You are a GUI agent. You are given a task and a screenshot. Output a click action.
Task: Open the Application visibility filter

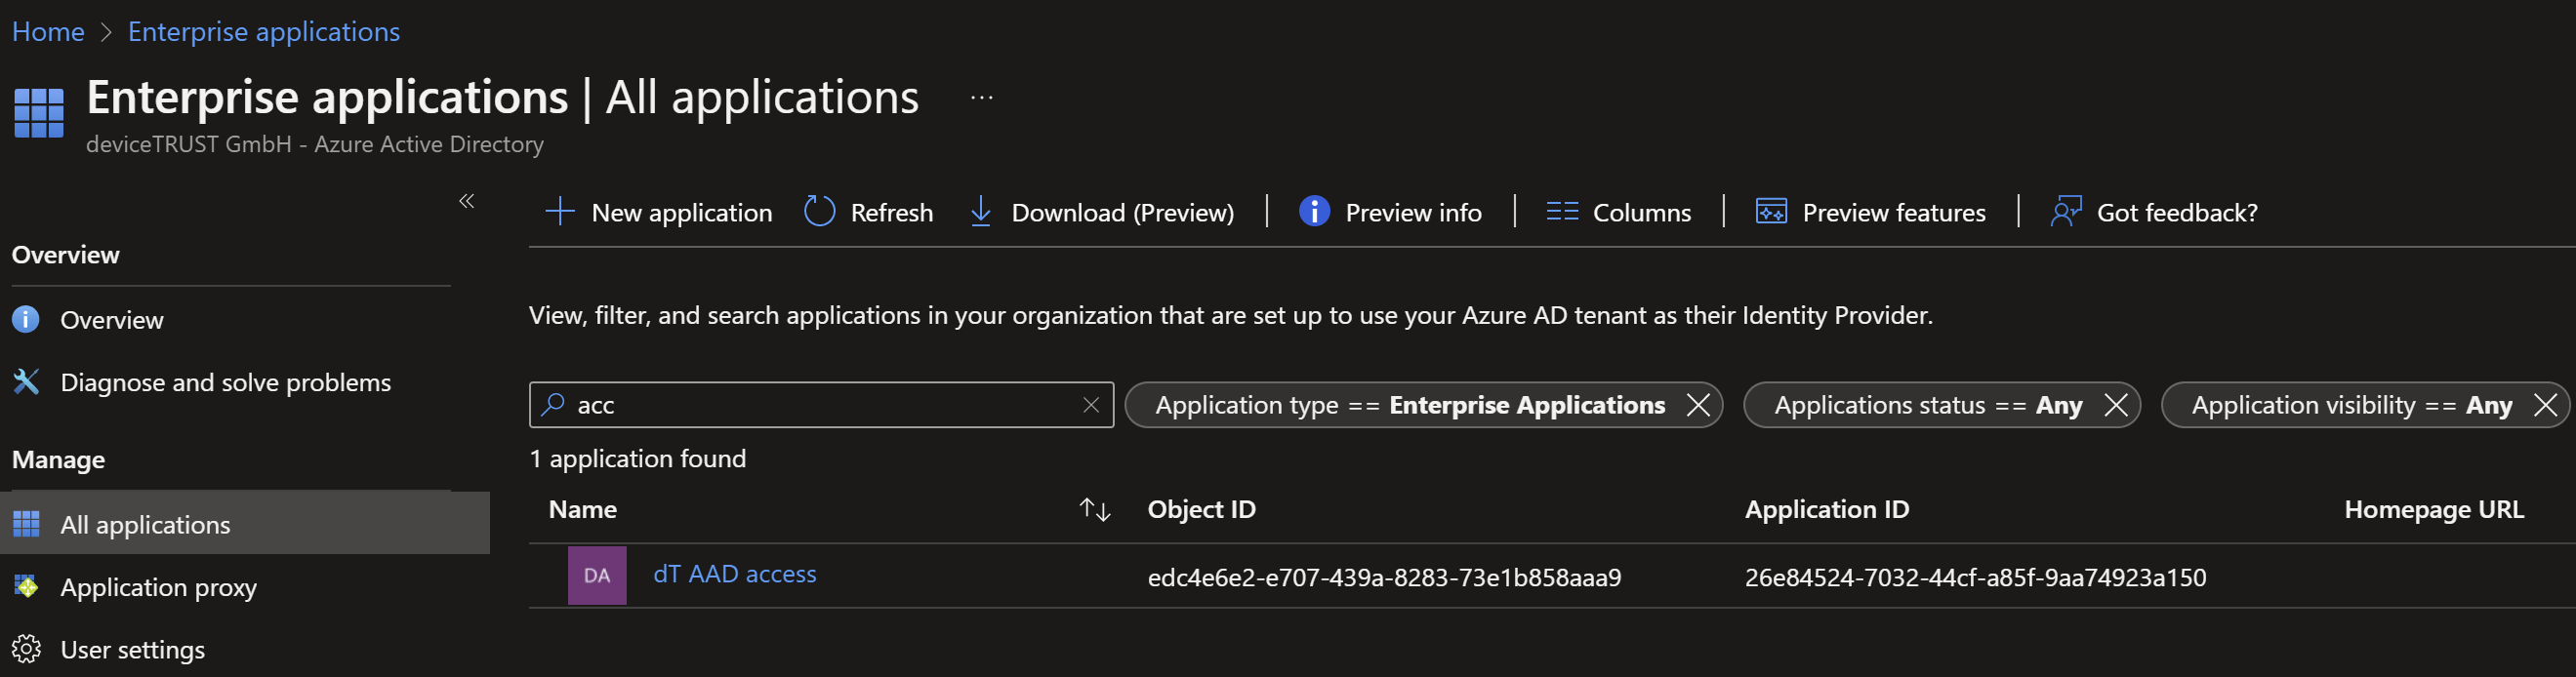coord(2351,405)
